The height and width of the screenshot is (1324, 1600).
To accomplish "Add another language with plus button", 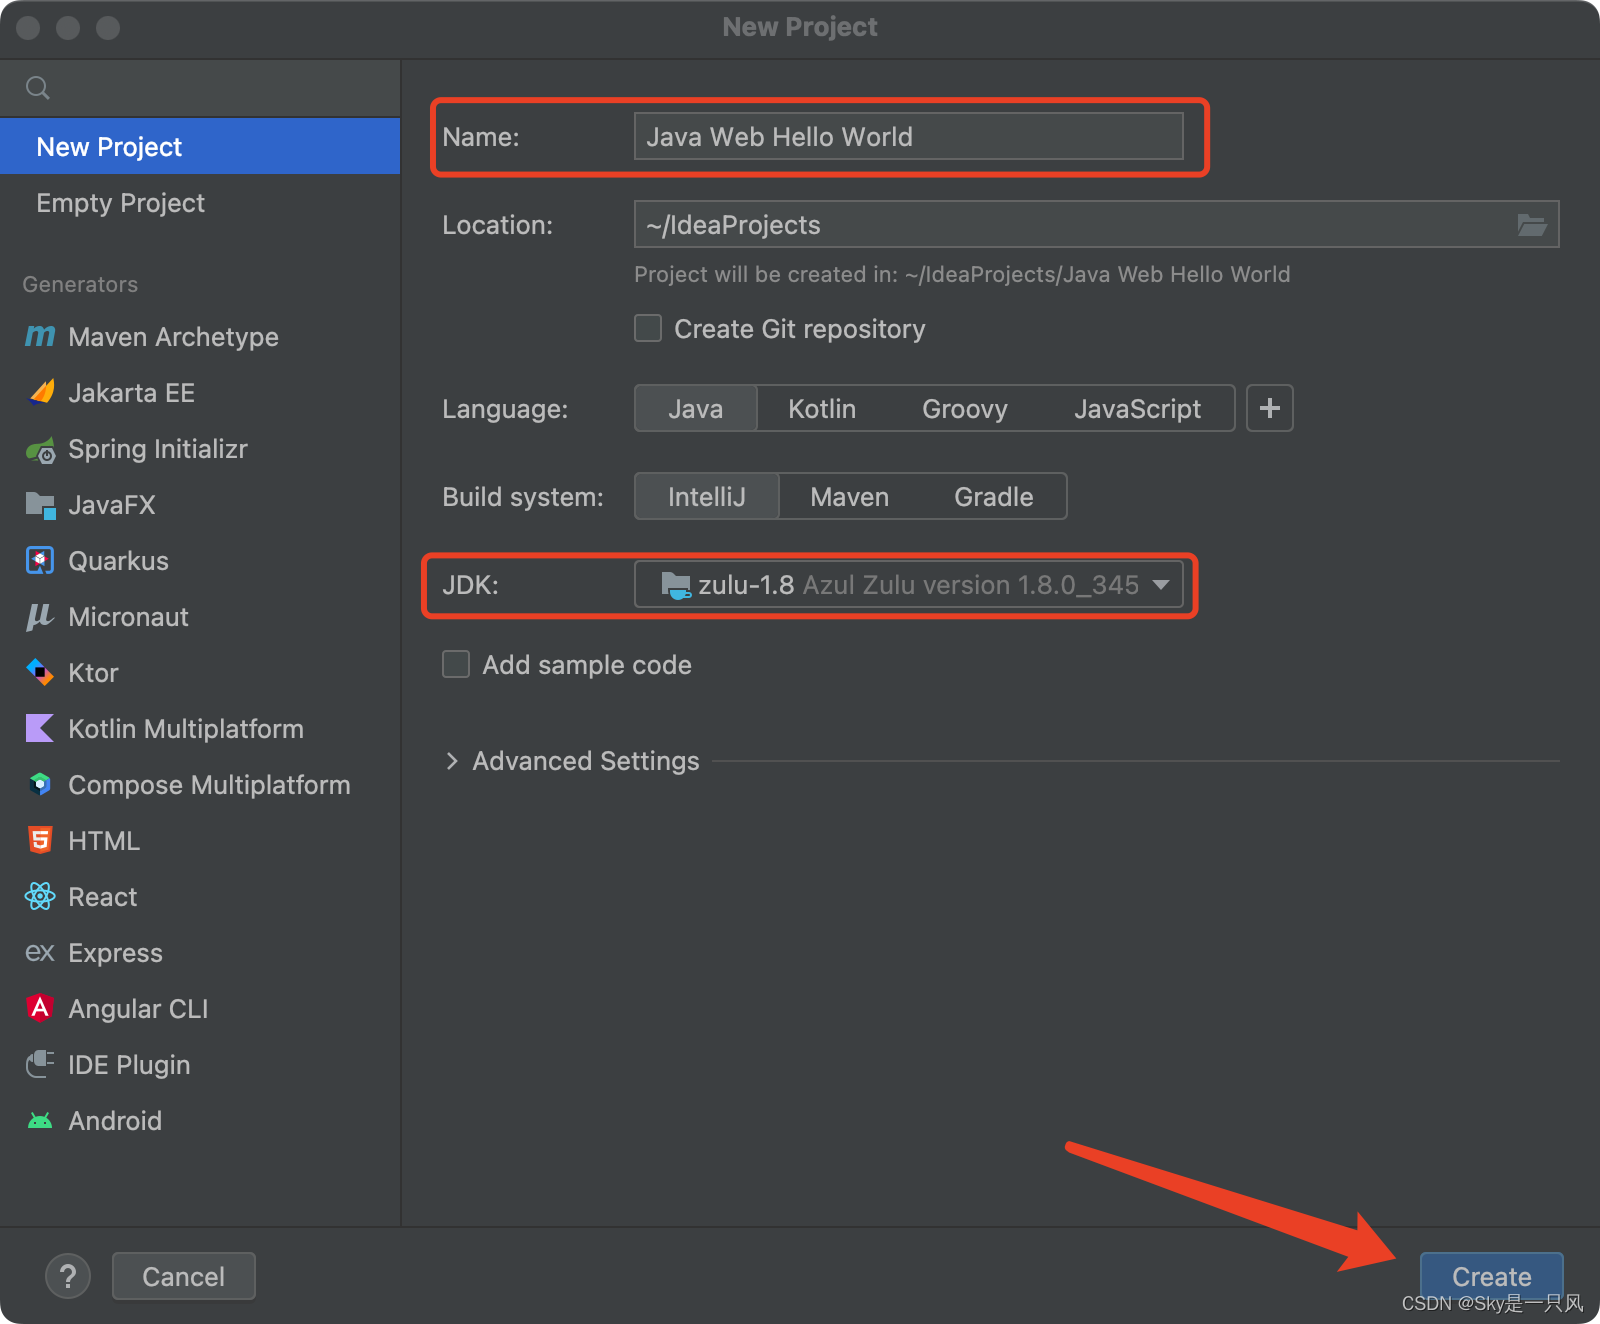I will click(1270, 408).
